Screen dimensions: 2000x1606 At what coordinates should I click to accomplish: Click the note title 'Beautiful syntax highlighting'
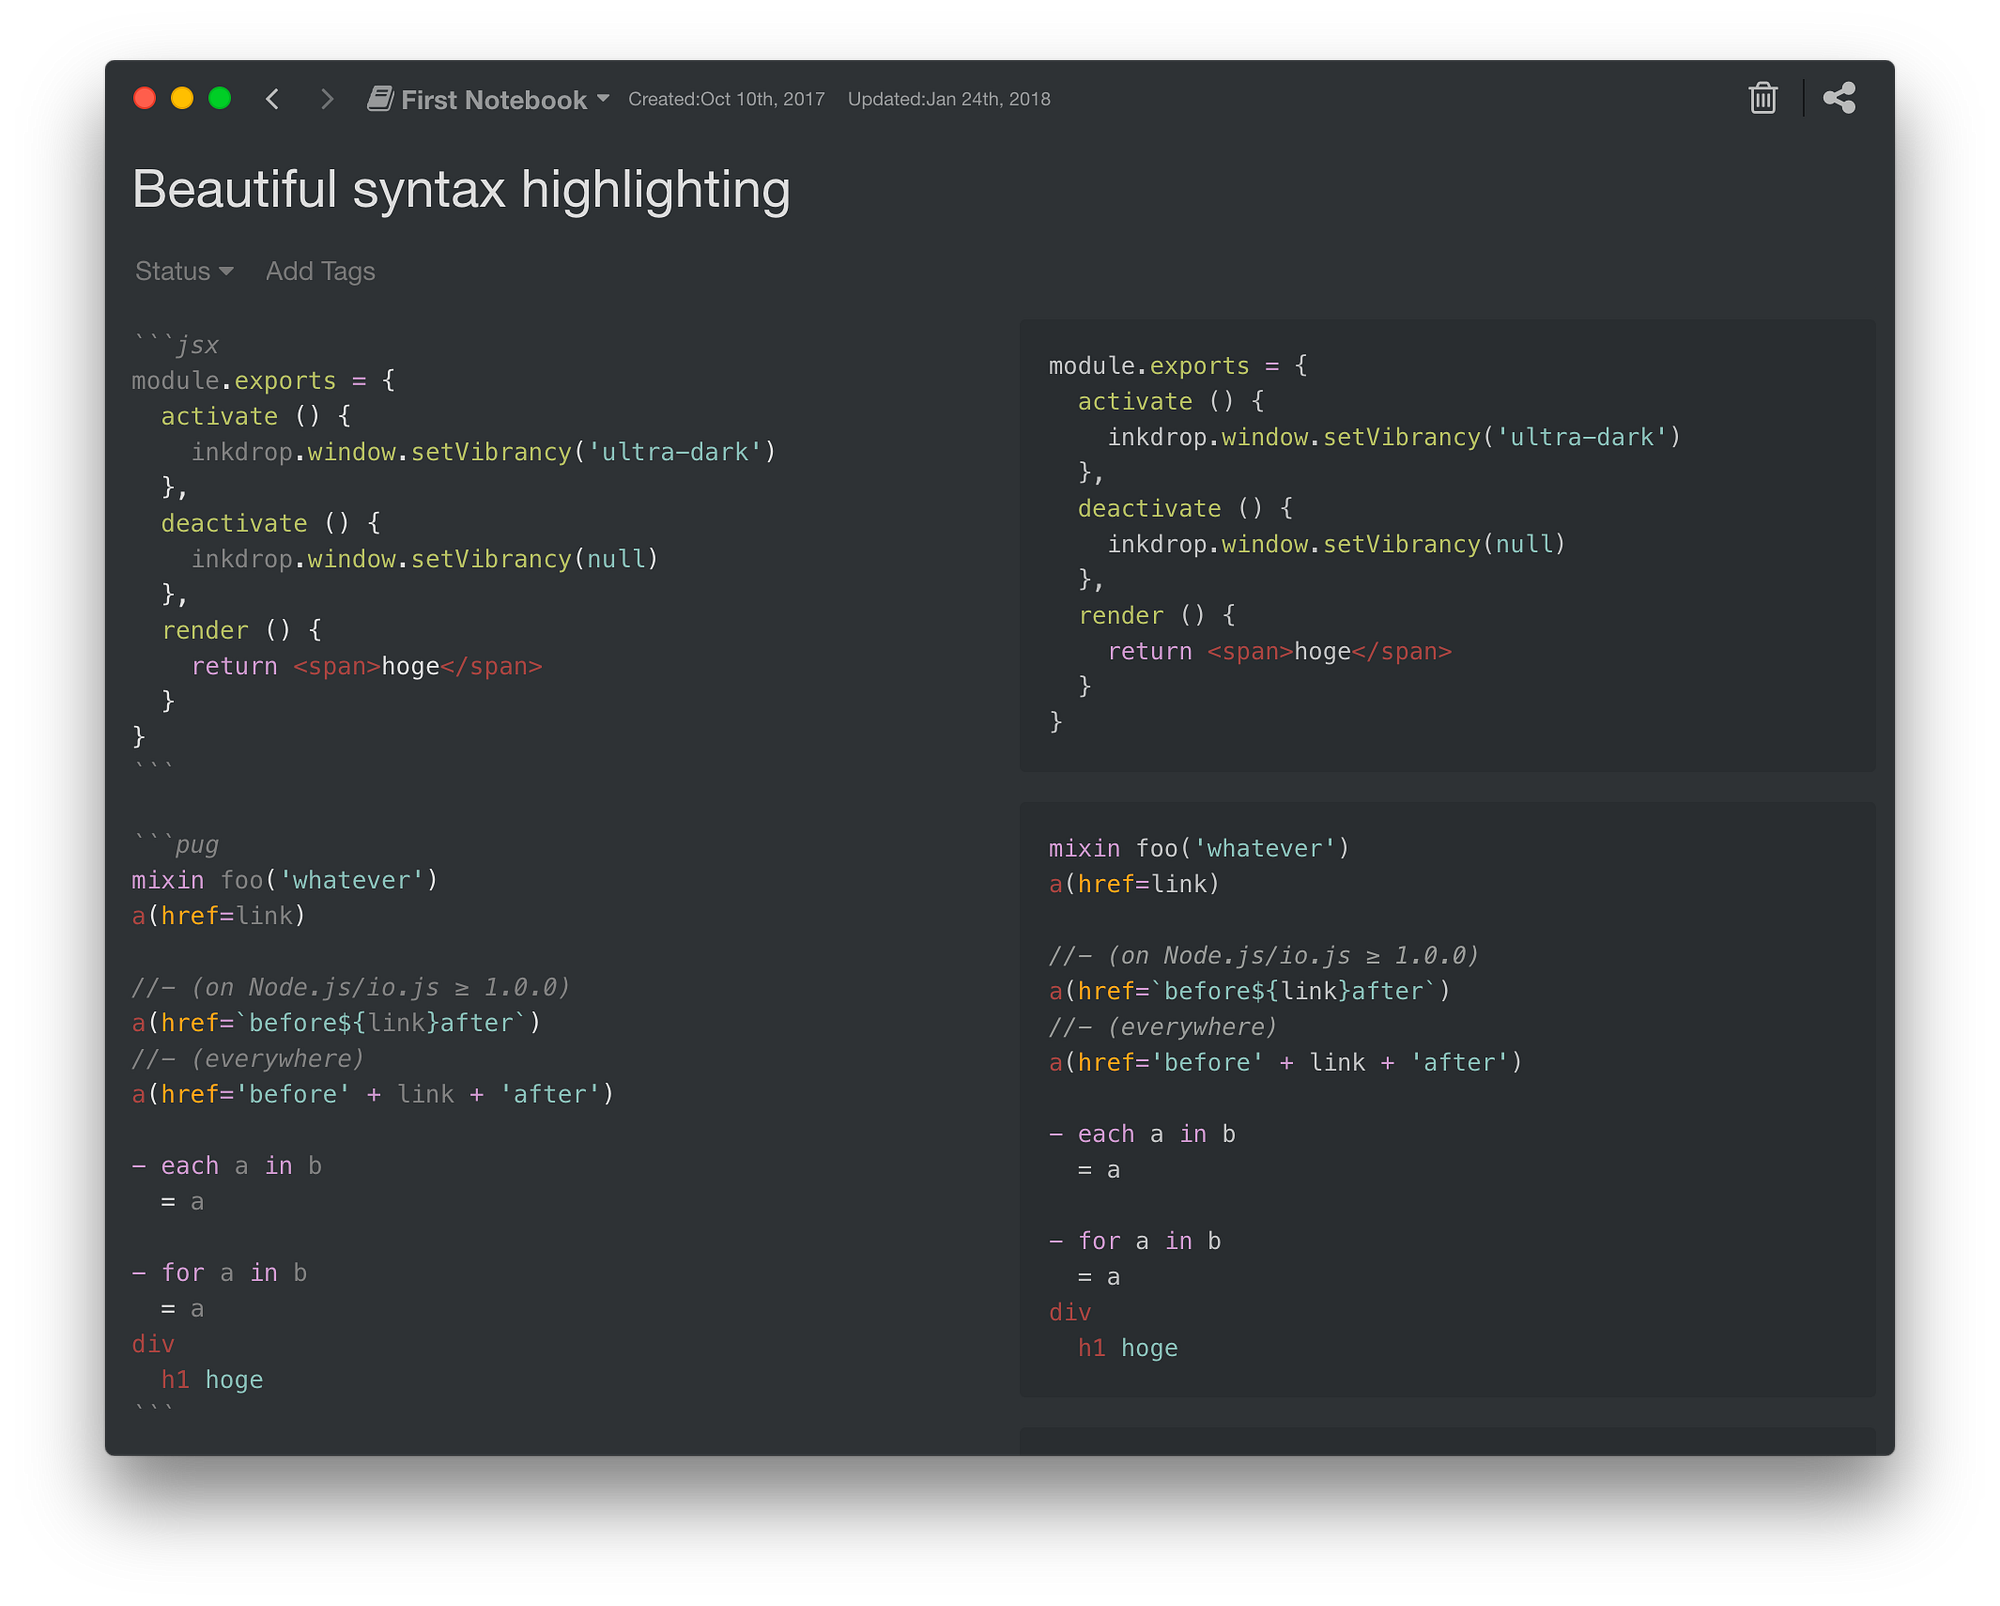tap(461, 189)
